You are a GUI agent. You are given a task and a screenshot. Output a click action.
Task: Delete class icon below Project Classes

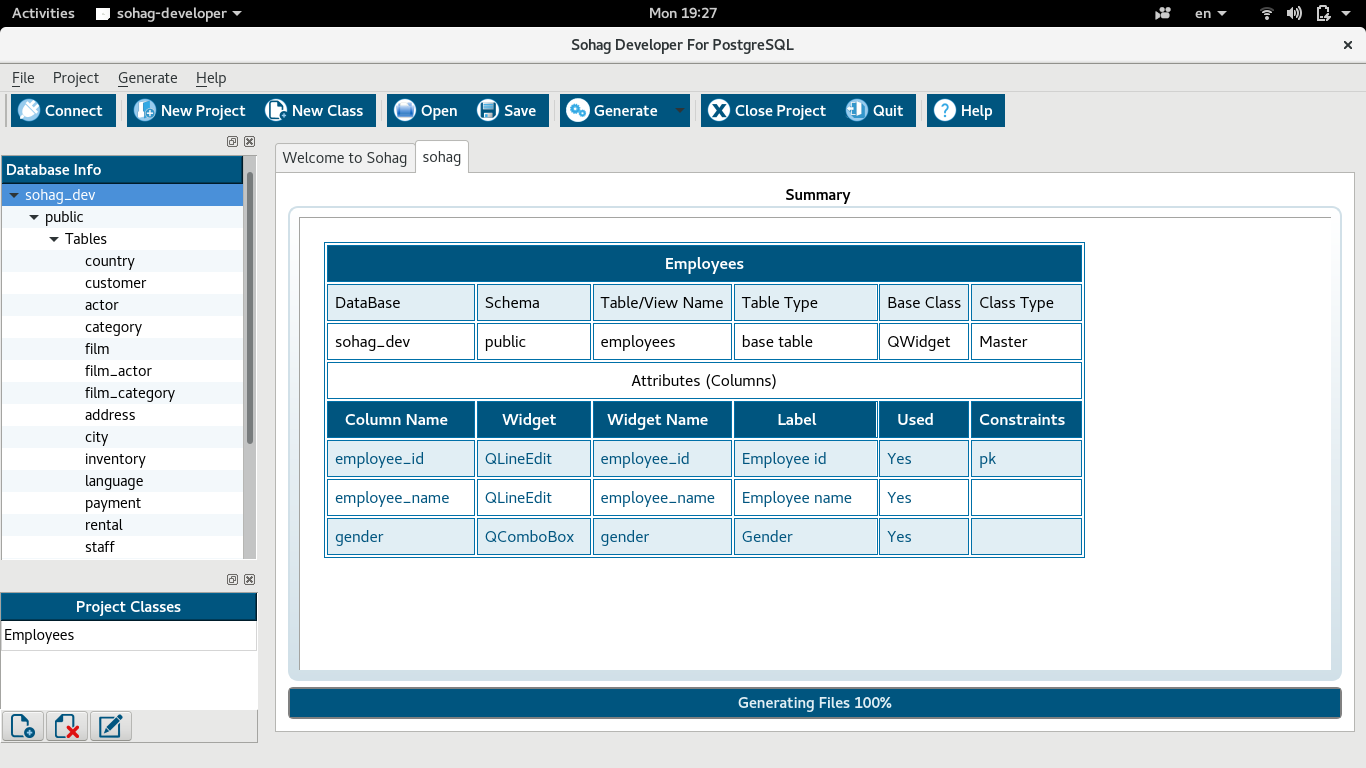[67, 726]
